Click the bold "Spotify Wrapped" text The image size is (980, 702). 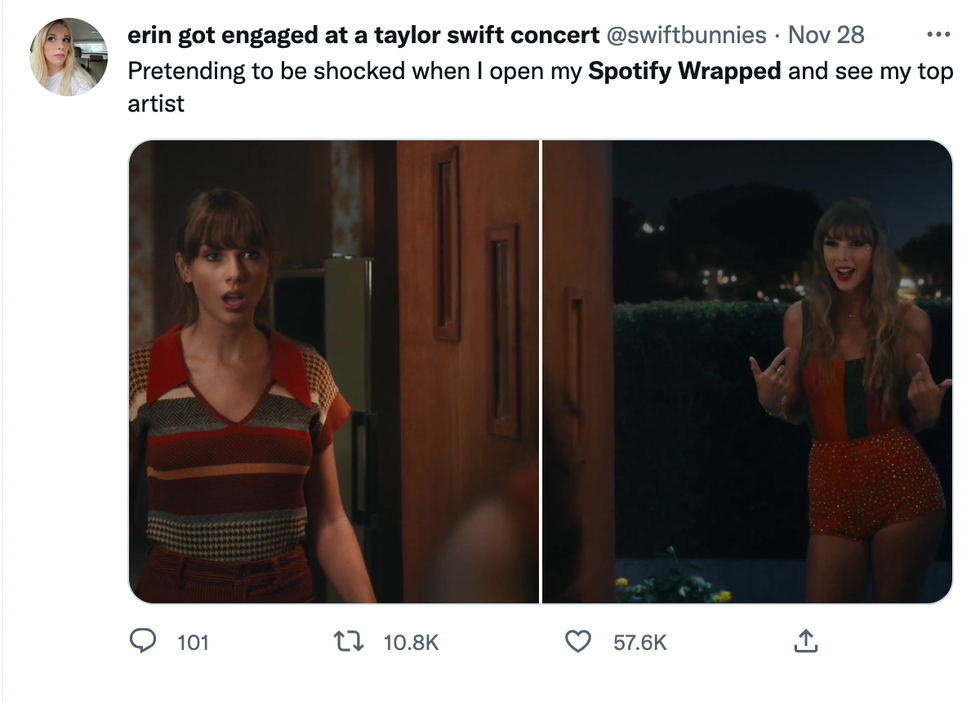[685, 73]
